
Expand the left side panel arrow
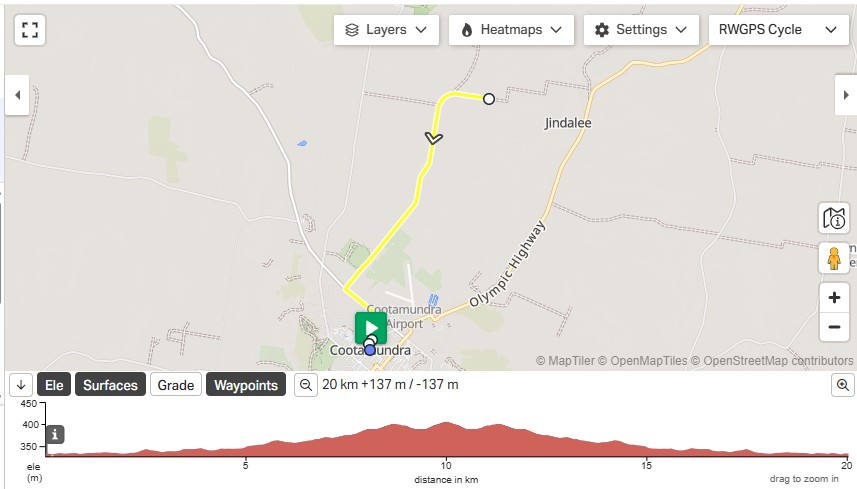click(17, 95)
